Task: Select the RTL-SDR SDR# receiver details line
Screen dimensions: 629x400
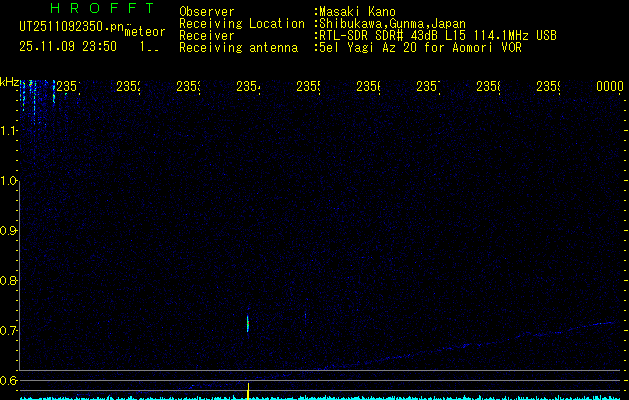Action: coord(438,36)
